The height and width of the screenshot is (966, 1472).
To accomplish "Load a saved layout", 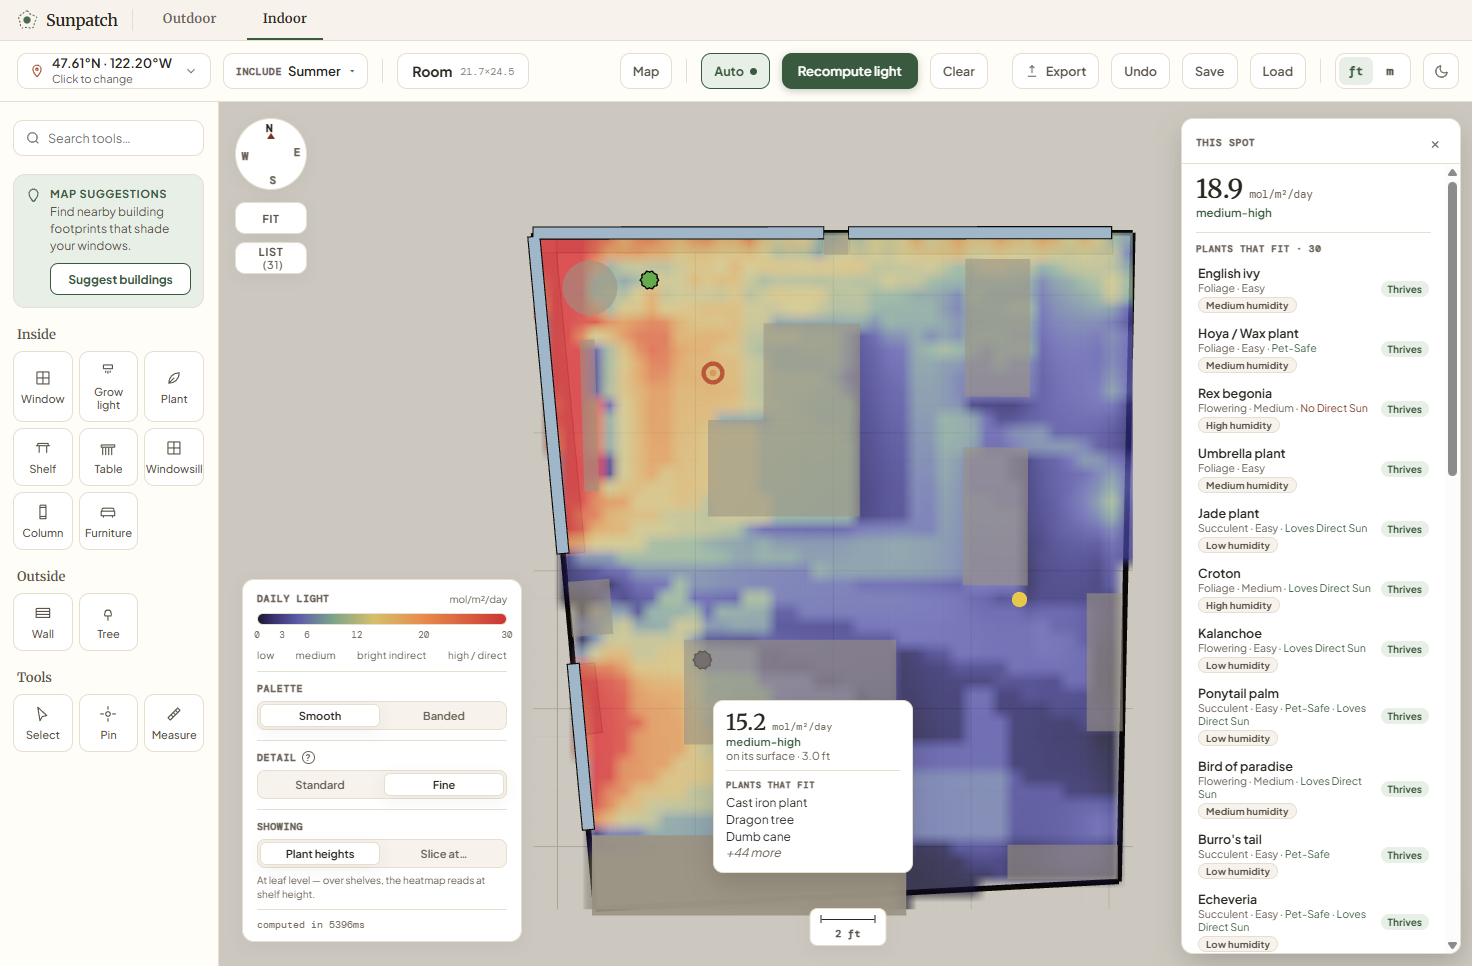I will tap(1277, 71).
